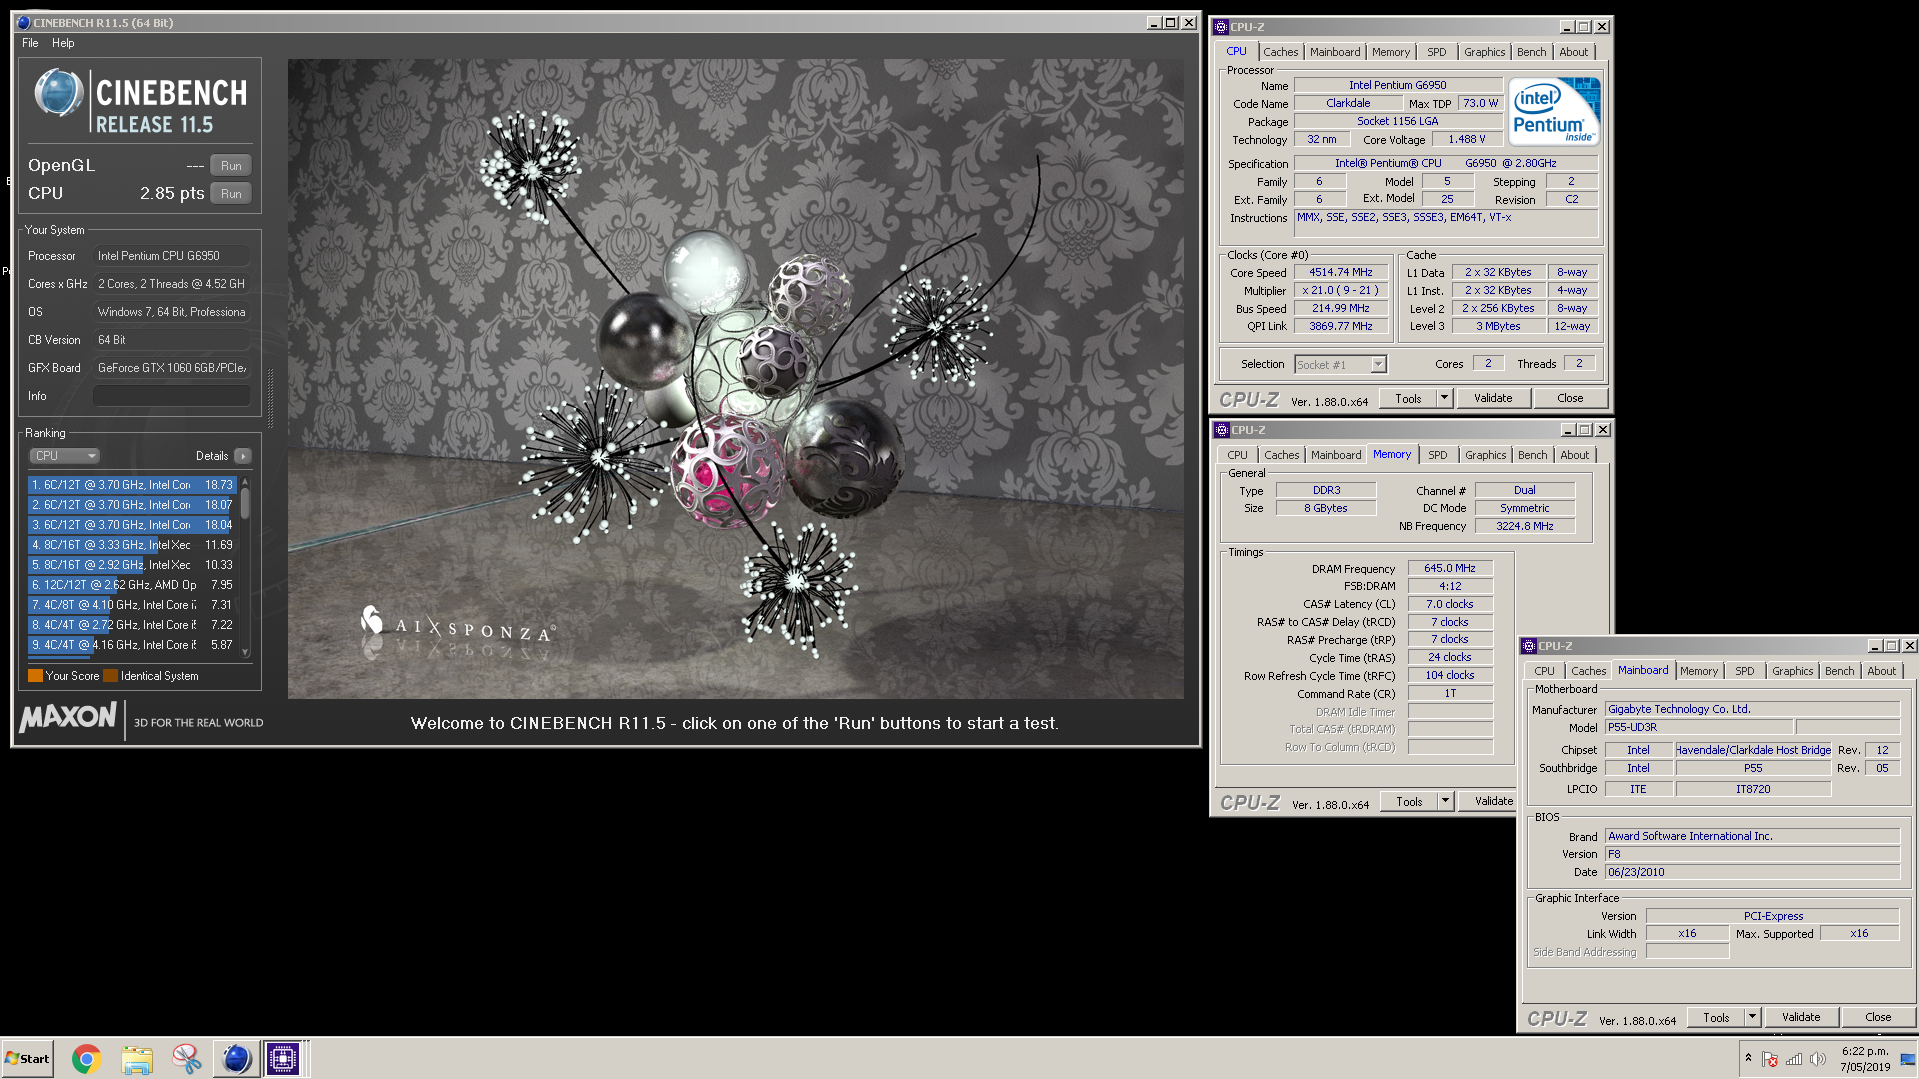
Task: Open the ranking type CPU dropdown
Action: tap(64, 456)
